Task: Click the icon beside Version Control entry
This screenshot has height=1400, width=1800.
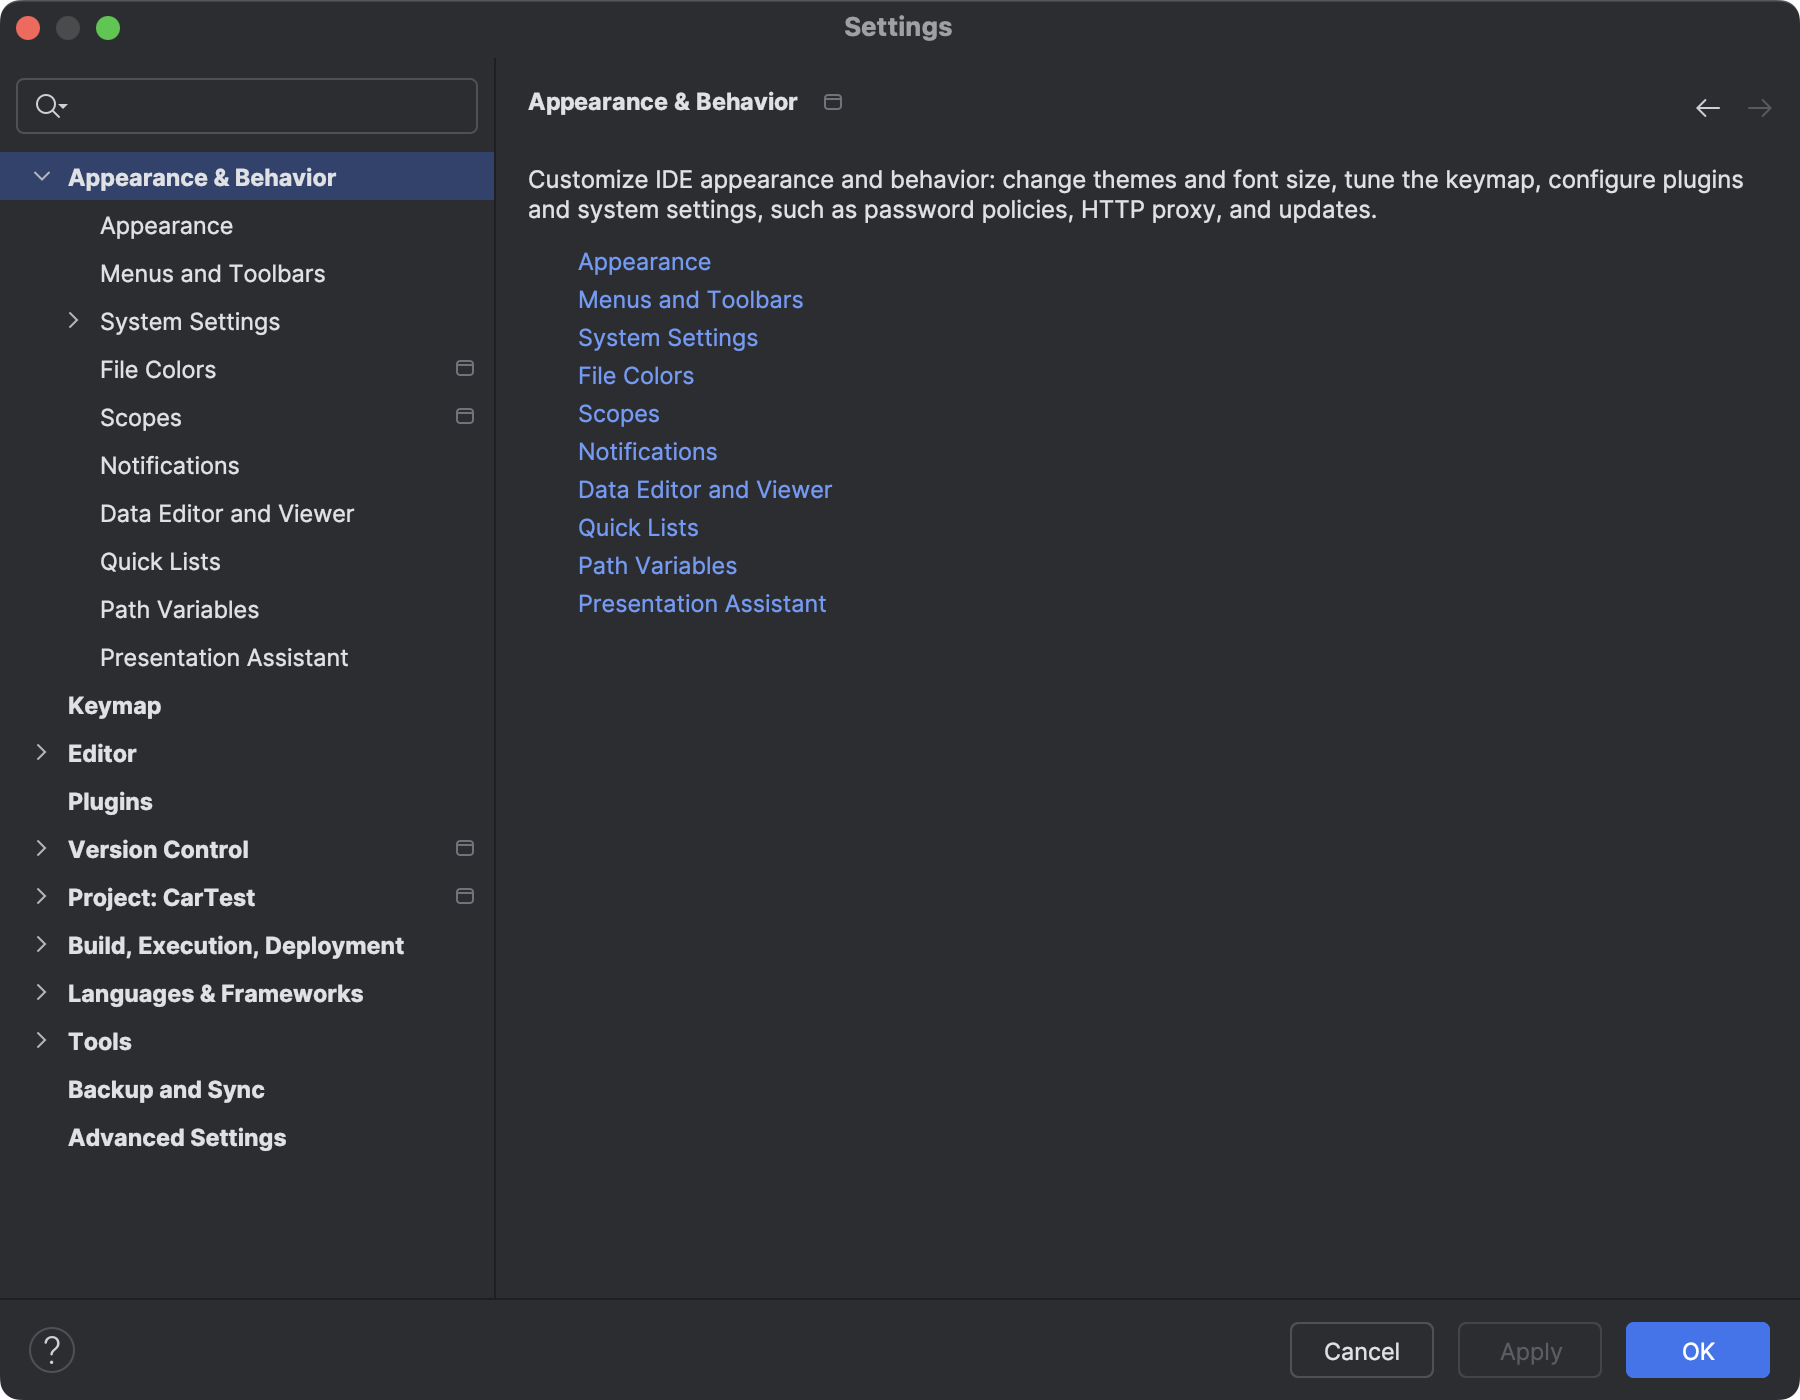Action: [x=464, y=848]
